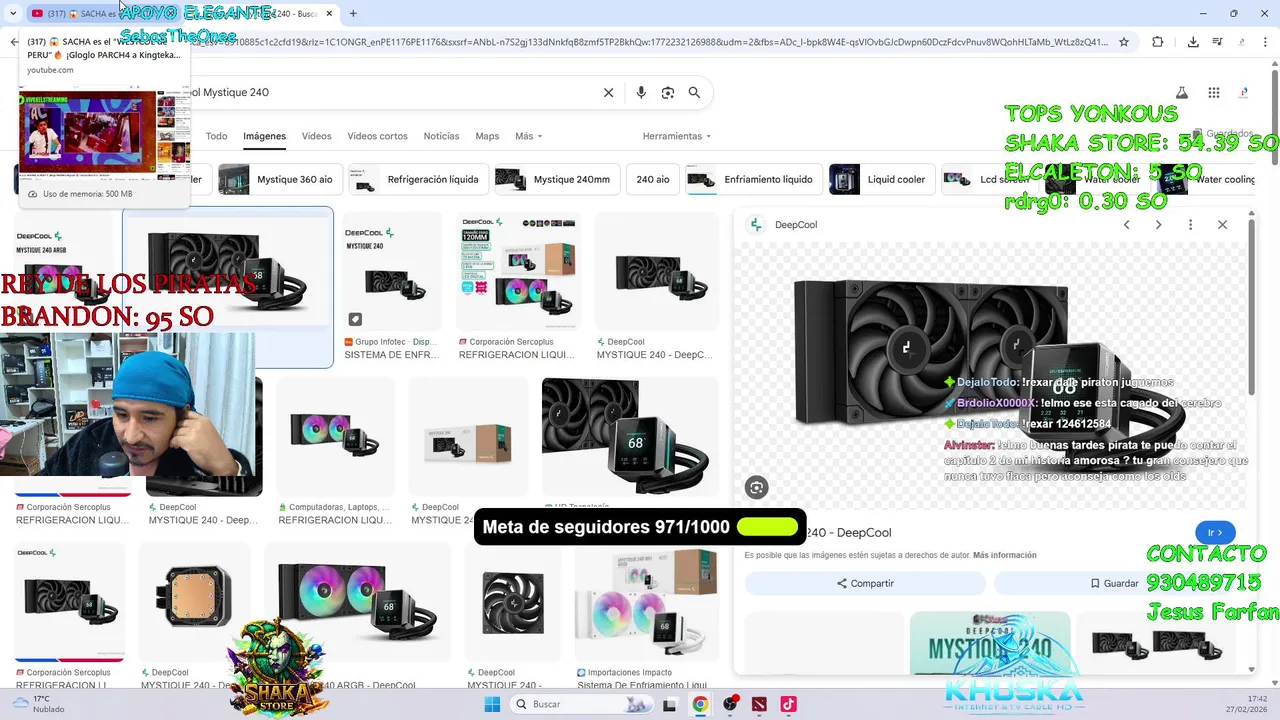Open the weather widget showing 17°C
1280x720 pixels.
click(x=40, y=704)
